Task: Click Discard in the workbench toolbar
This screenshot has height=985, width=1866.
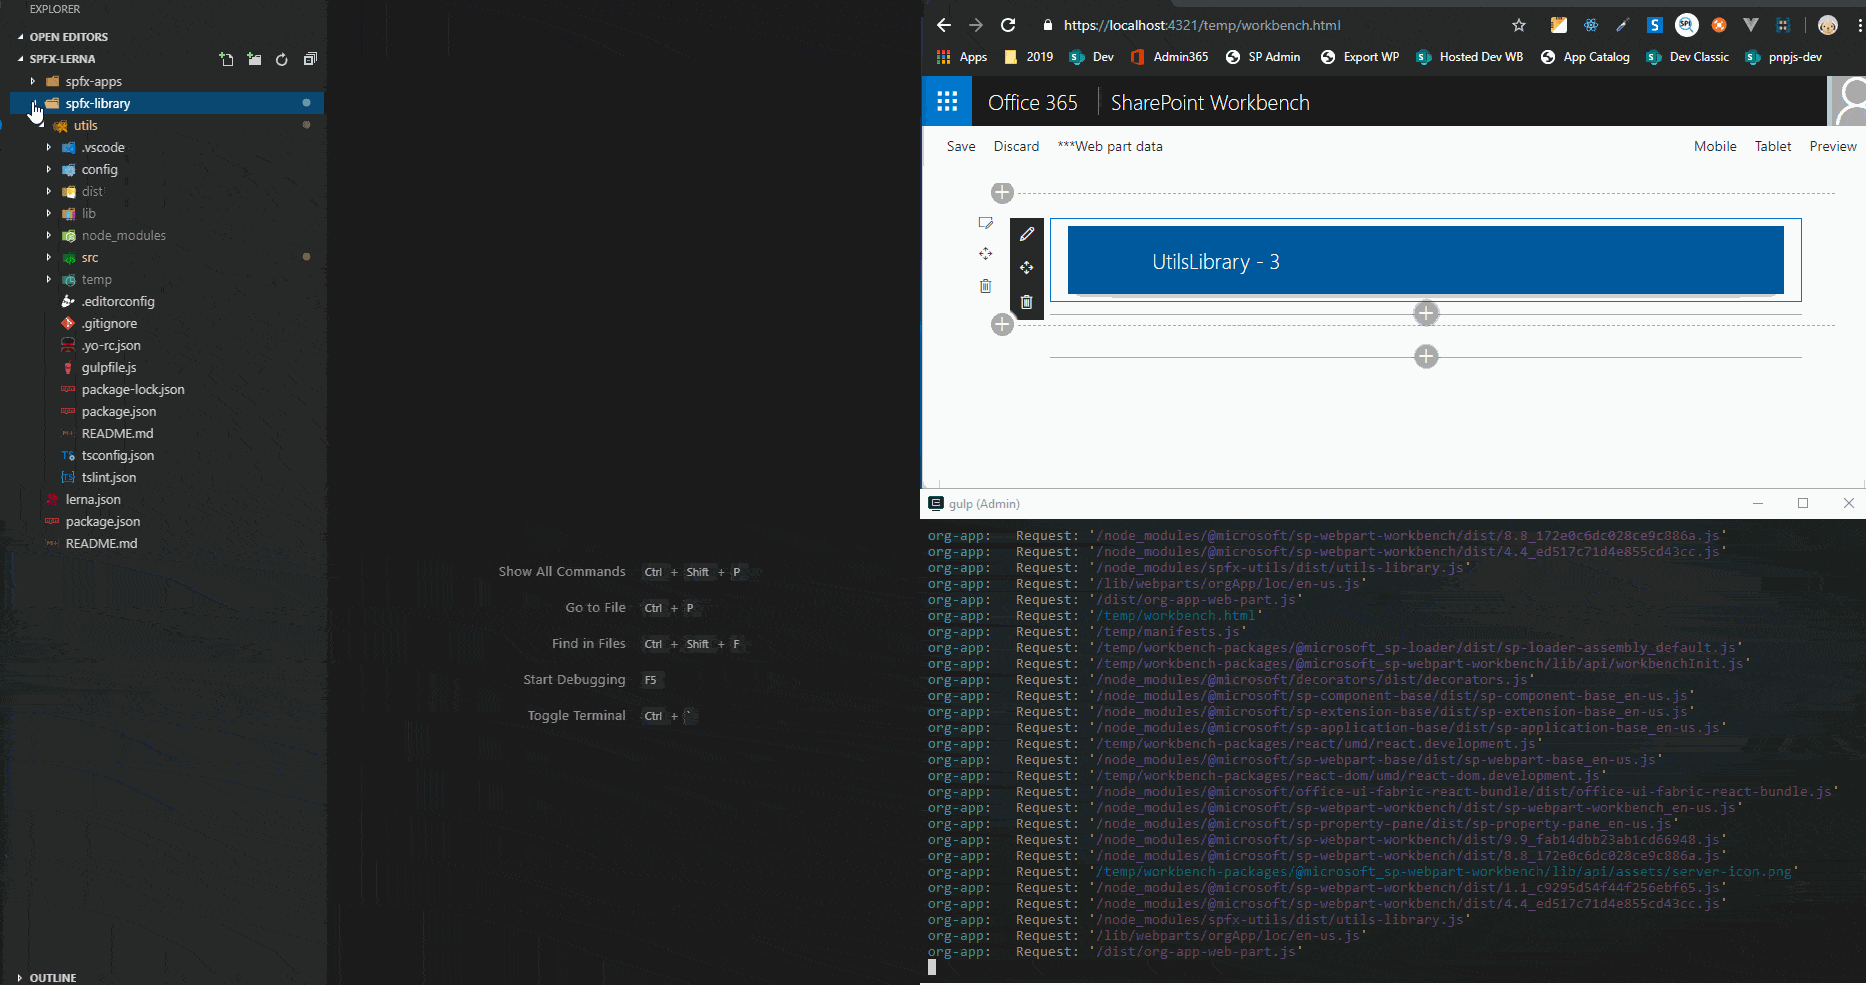Action: (x=1016, y=146)
